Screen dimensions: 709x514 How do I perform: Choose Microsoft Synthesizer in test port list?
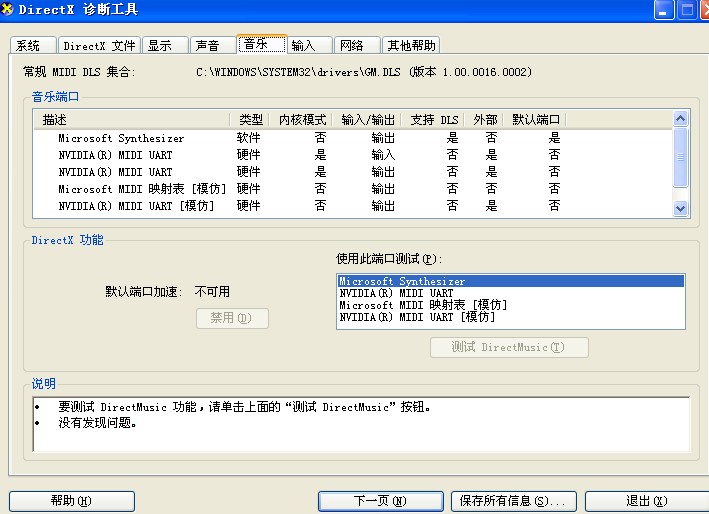pos(510,281)
